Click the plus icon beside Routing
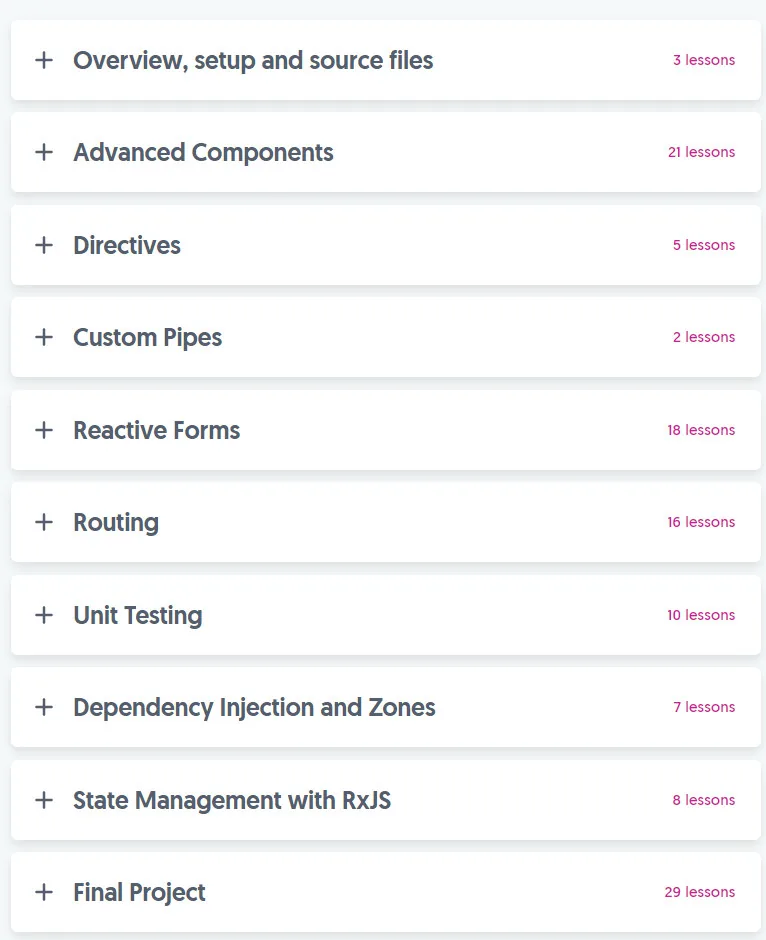This screenshot has height=940, width=766. (44, 522)
